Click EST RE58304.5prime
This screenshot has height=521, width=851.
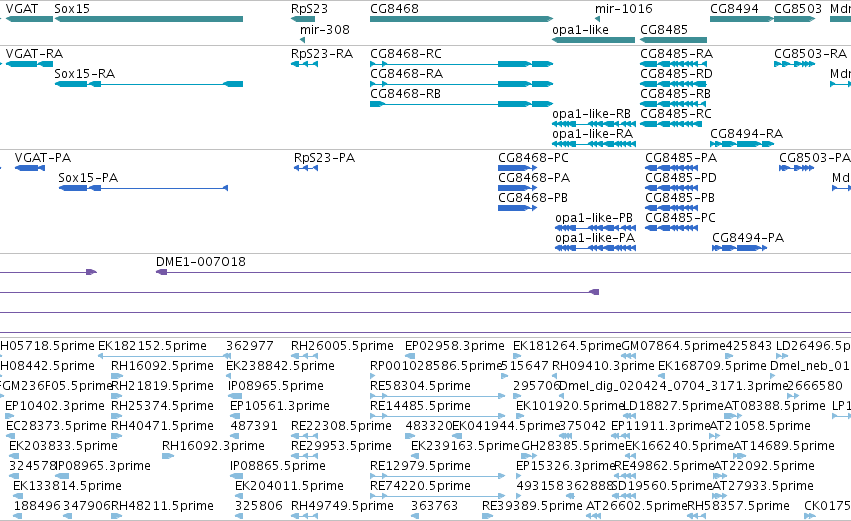[420, 386]
